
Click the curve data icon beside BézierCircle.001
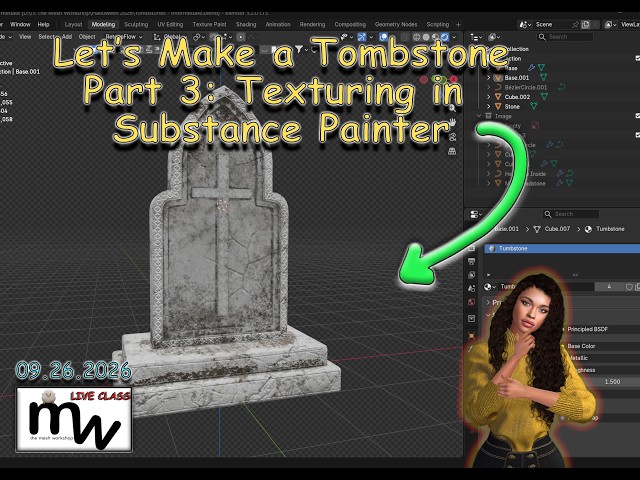pos(562,87)
